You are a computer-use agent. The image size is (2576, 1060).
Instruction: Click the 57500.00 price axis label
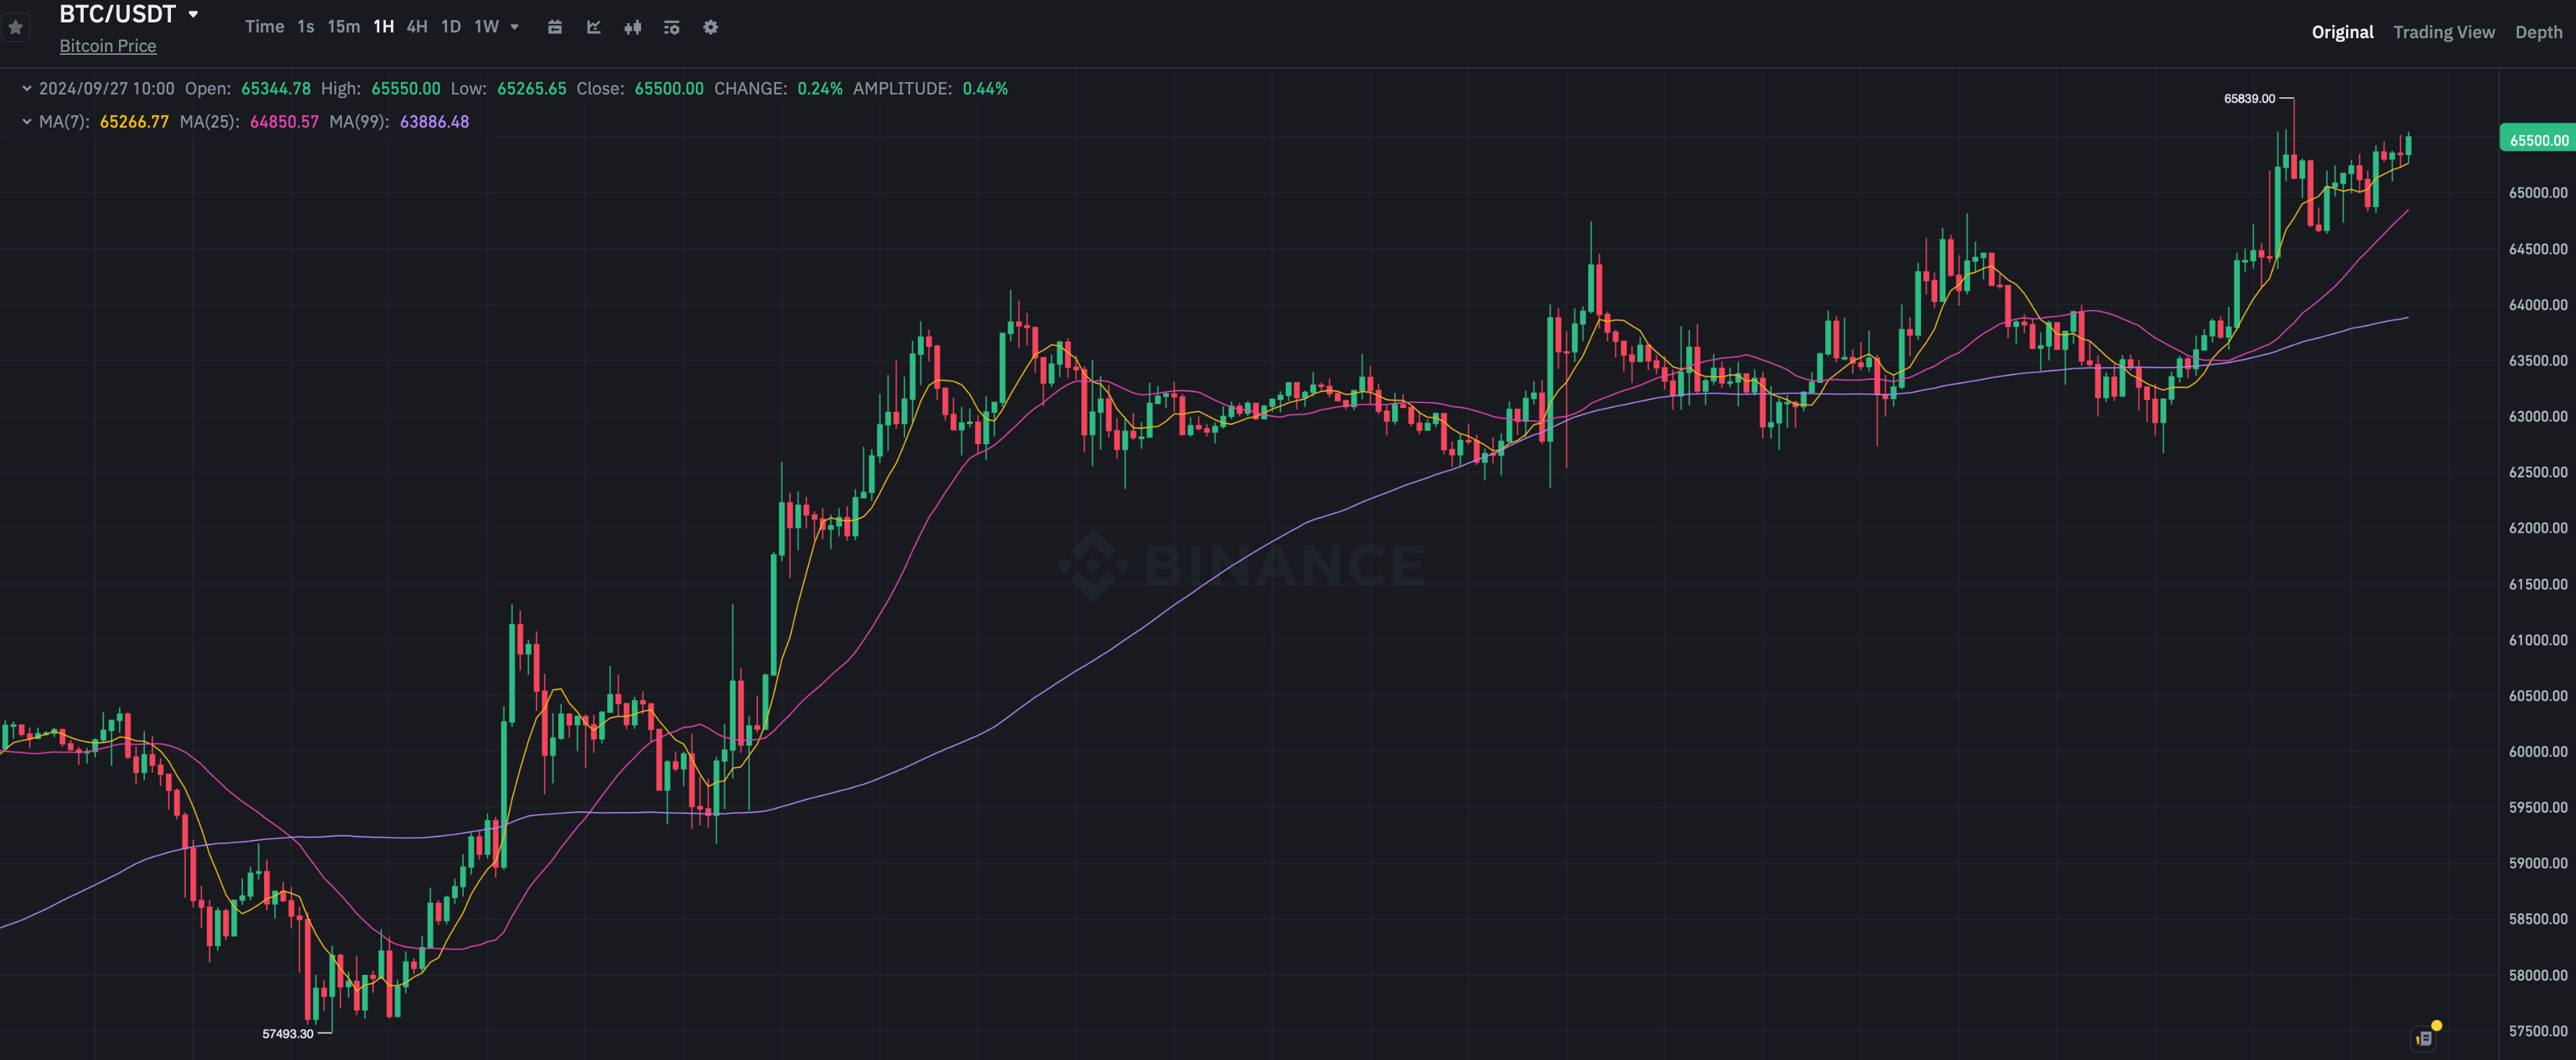2538,1030
